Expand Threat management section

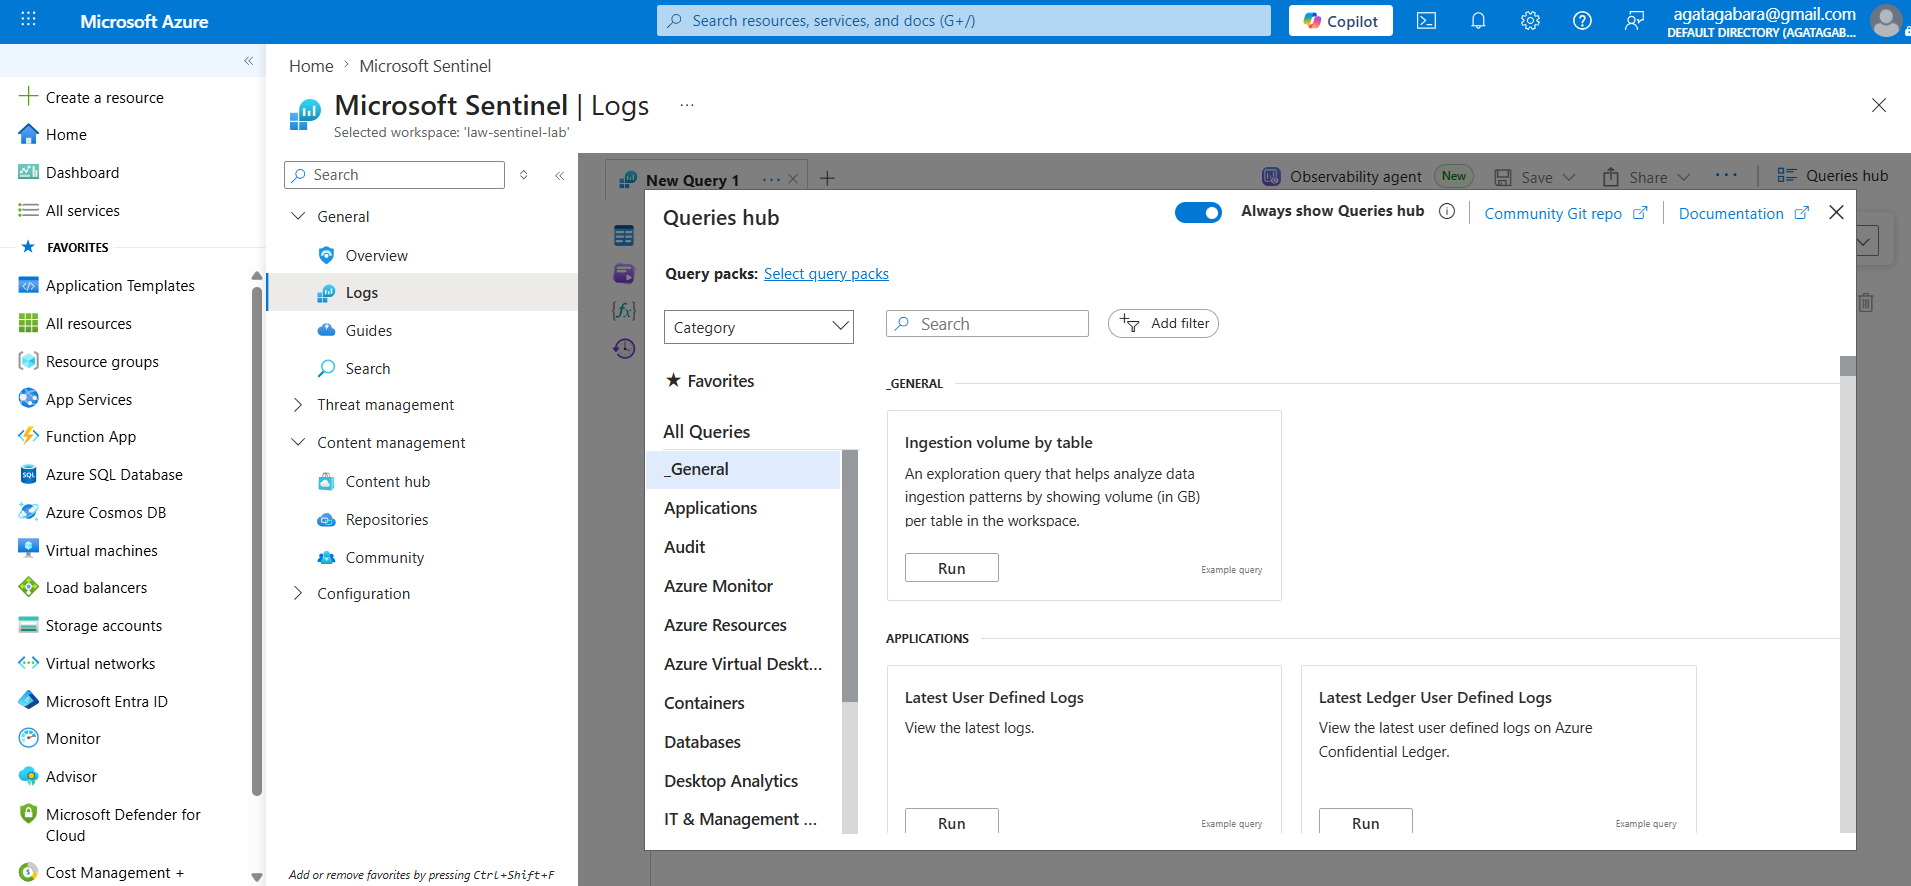click(x=298, y=405)
